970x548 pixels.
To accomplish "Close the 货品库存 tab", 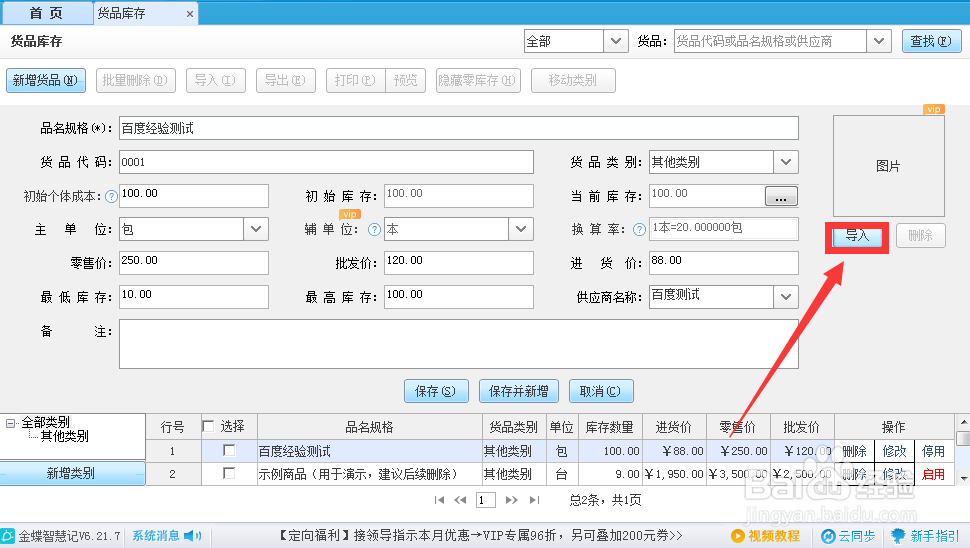I will pyautogui.click(x=190, y=14).
